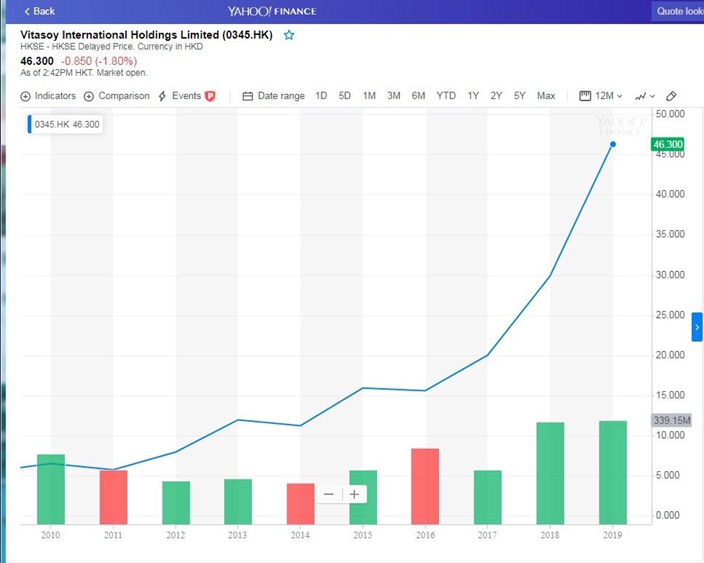This screenshot has width=704, height=563.
Task: Zoom in the chart with plus button
Action: click(x=354, y=494)
